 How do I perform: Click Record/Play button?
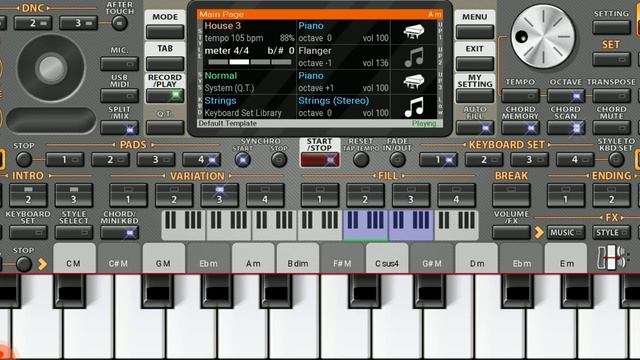click(x=165, y=96)
